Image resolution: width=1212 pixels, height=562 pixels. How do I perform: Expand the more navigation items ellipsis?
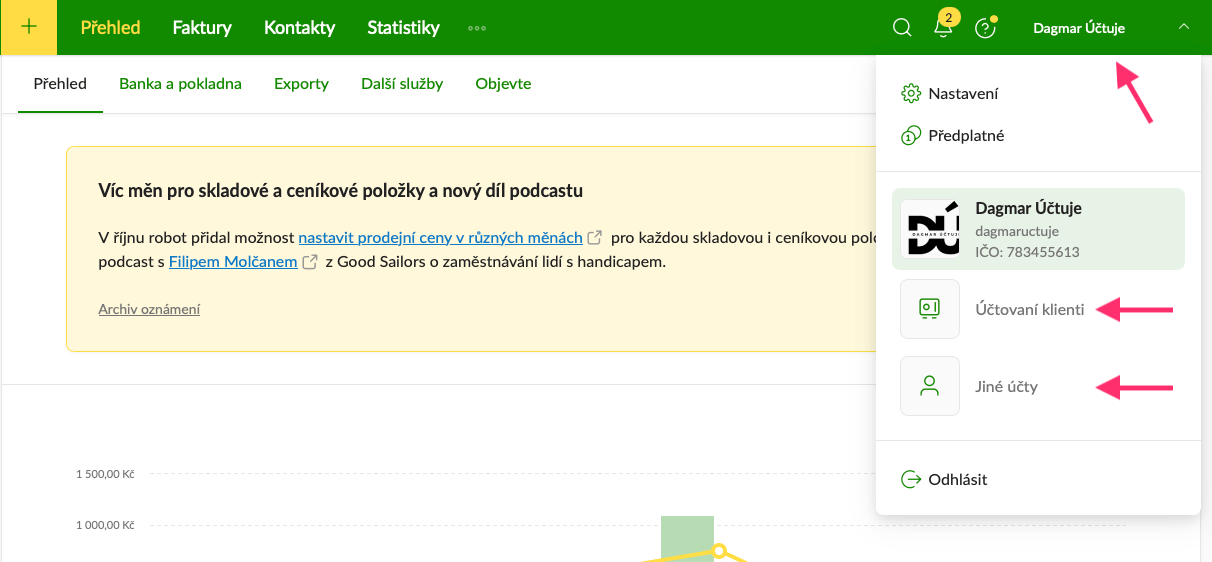tap(478, 28)
